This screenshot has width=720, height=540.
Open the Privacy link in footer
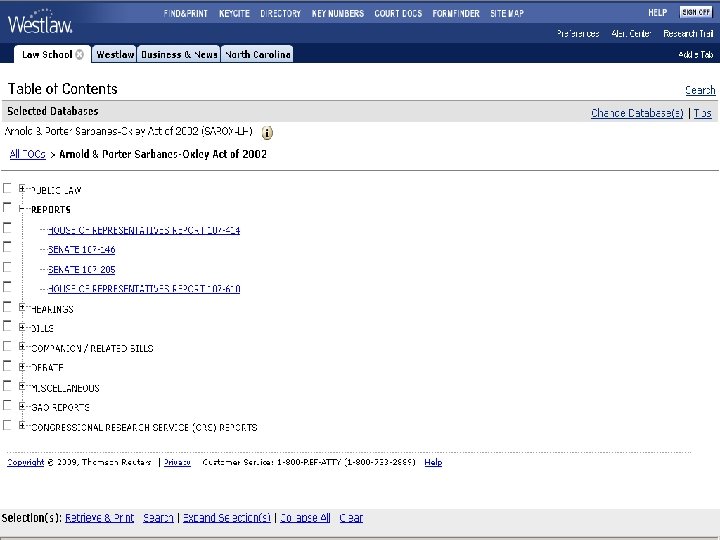pyautogui.click(x=177, y=462)
